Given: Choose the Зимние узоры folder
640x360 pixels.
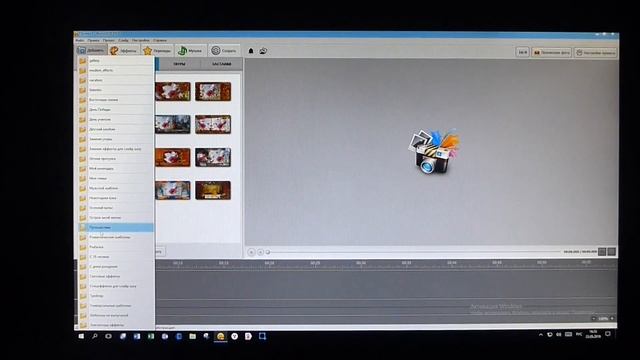Looking at the screenshot, I should pyautogui.click(x=116, y=139).
